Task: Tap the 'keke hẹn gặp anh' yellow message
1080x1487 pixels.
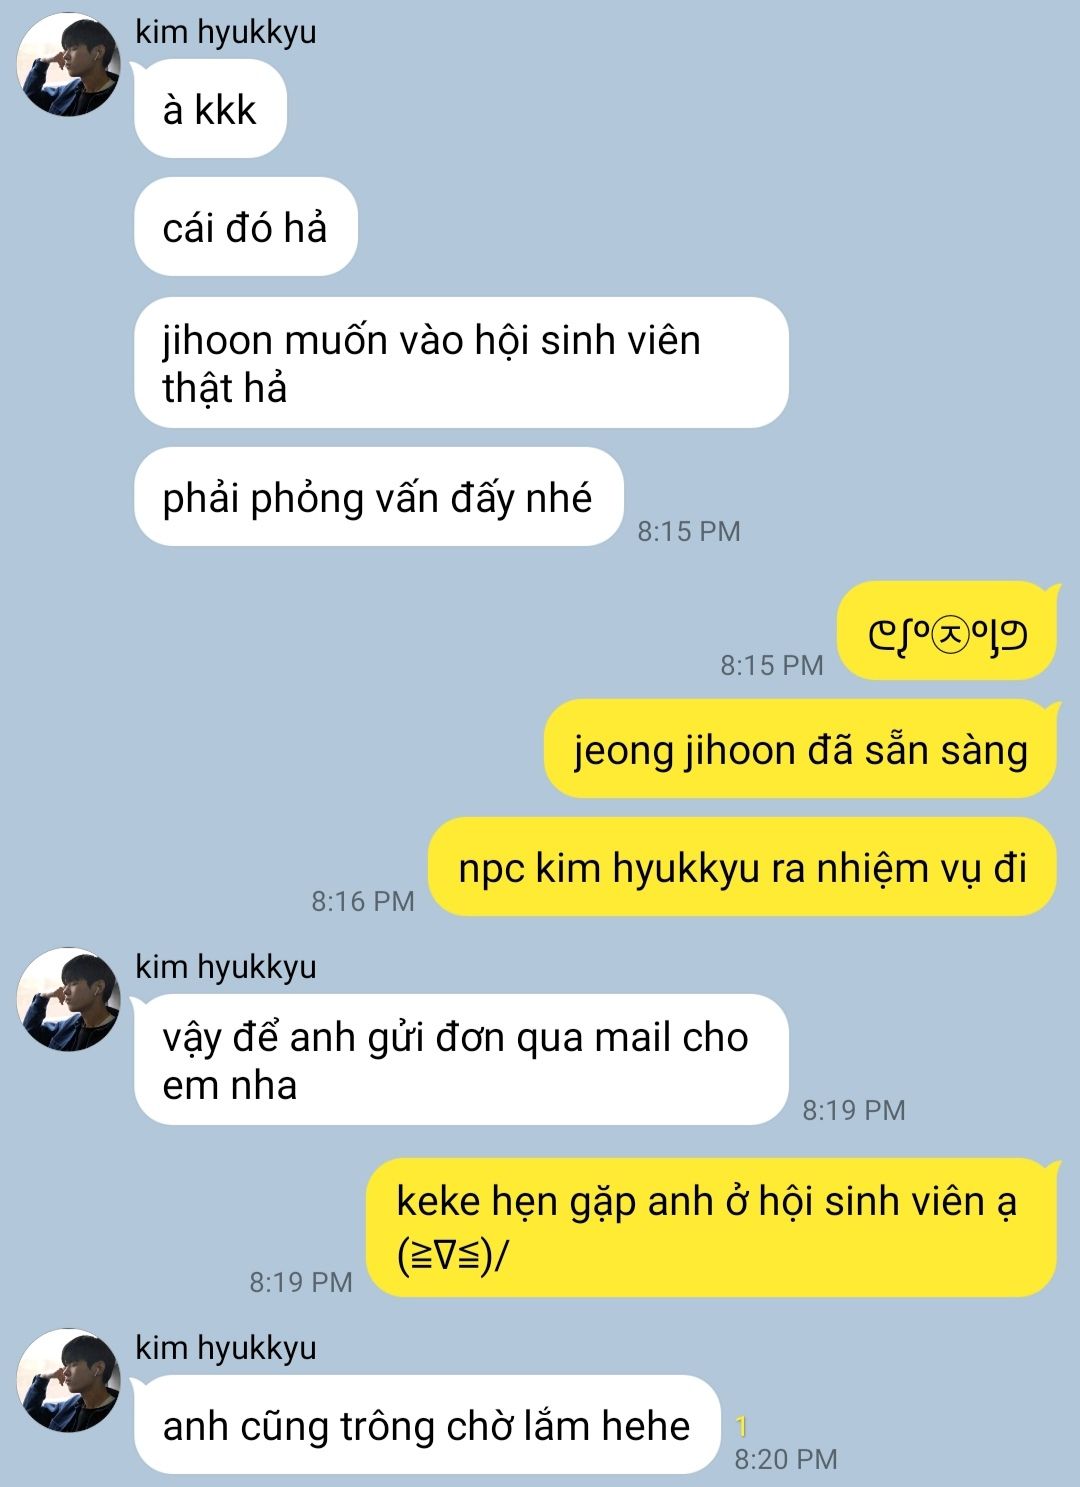Action: point(712,1227)
